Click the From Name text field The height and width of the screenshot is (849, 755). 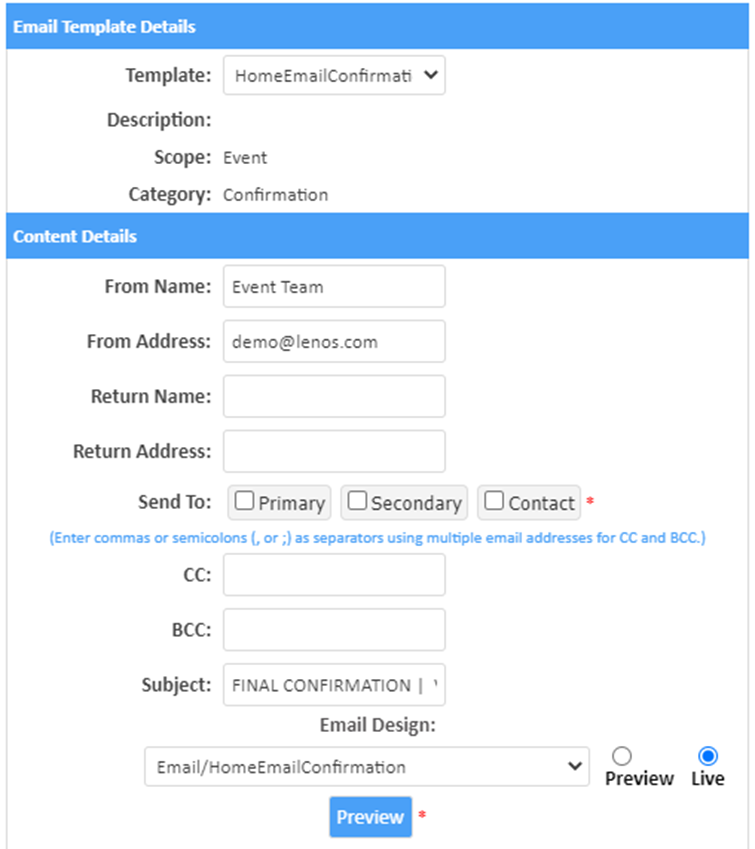pos(334,287)
